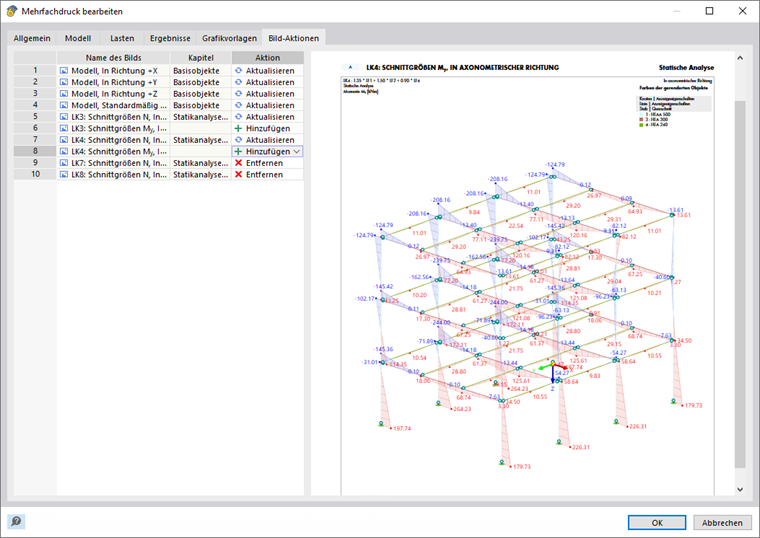Select row number 10 header
The height and width of the screenshot is (538, 760).
click(x=35, y=174)
